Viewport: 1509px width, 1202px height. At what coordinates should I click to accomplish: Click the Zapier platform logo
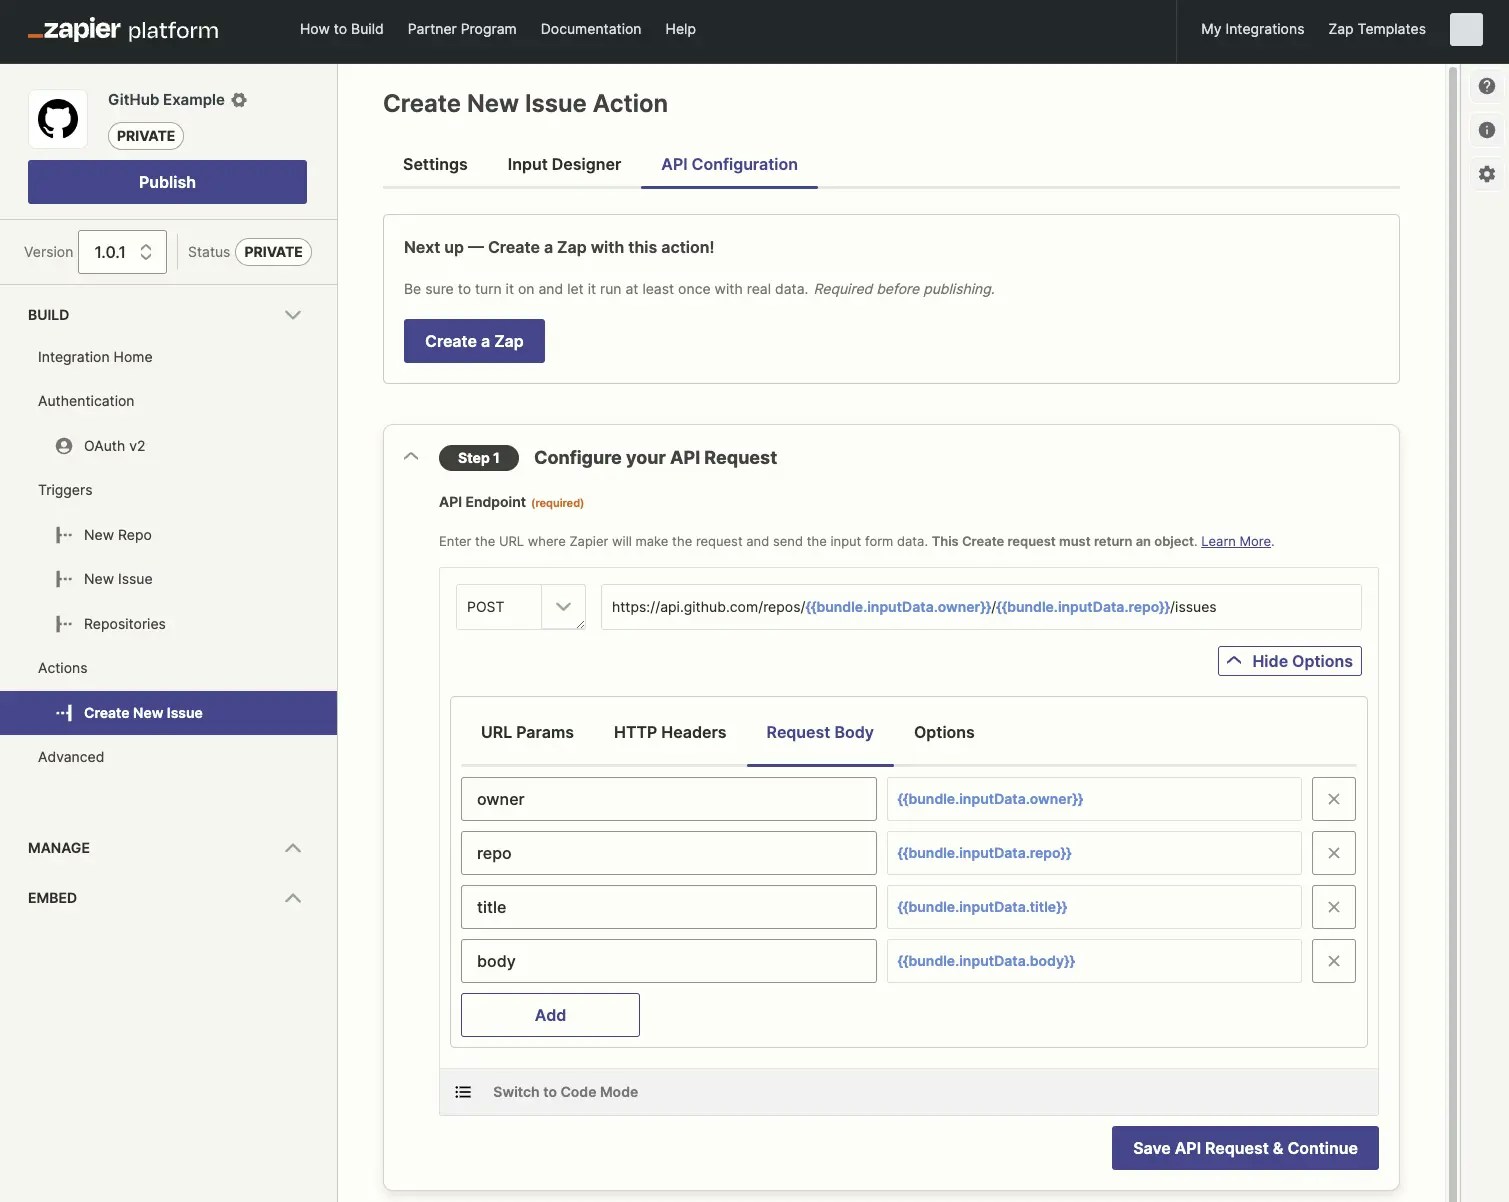[123, 30]
